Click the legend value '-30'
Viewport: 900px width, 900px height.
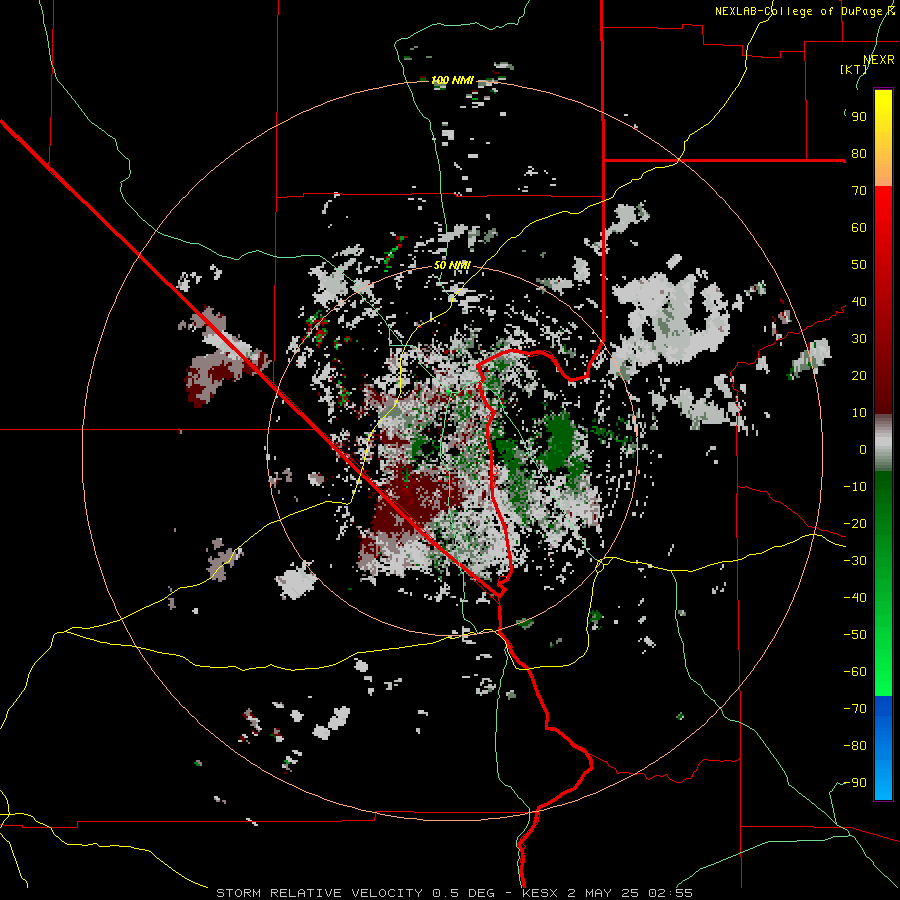point(855,561)
